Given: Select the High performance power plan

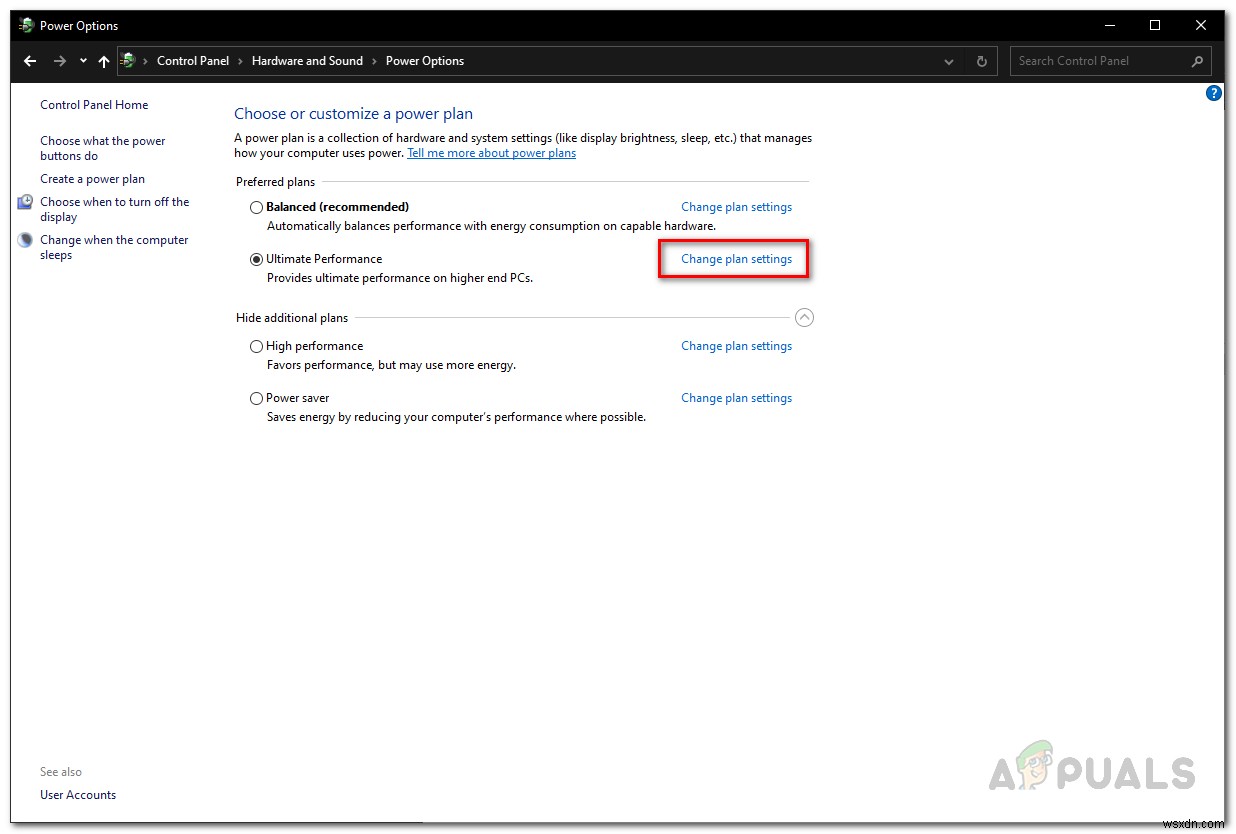Looking at the screenshot, I should pyautogui.click(x=256, y=346).
